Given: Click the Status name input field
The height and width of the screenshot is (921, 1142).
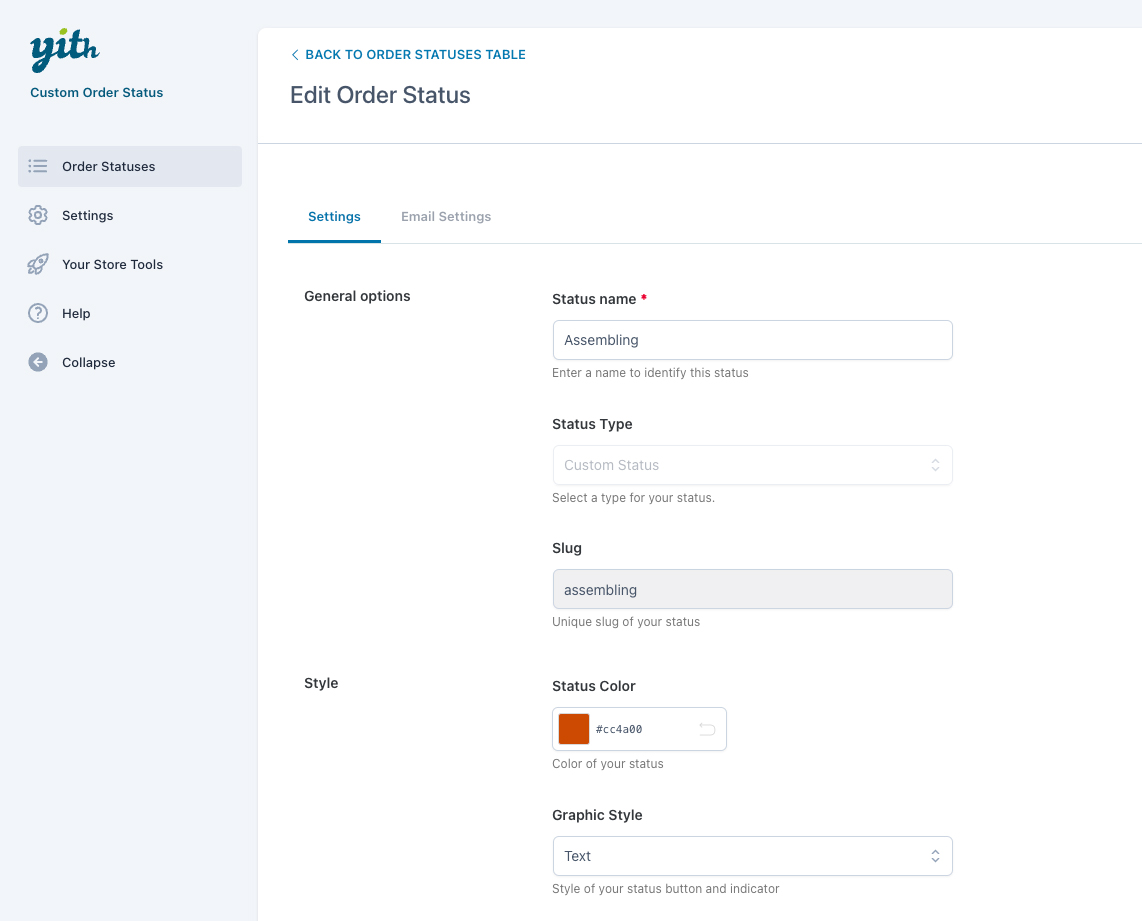Looking at the screenshot, I should coord(752,340).
